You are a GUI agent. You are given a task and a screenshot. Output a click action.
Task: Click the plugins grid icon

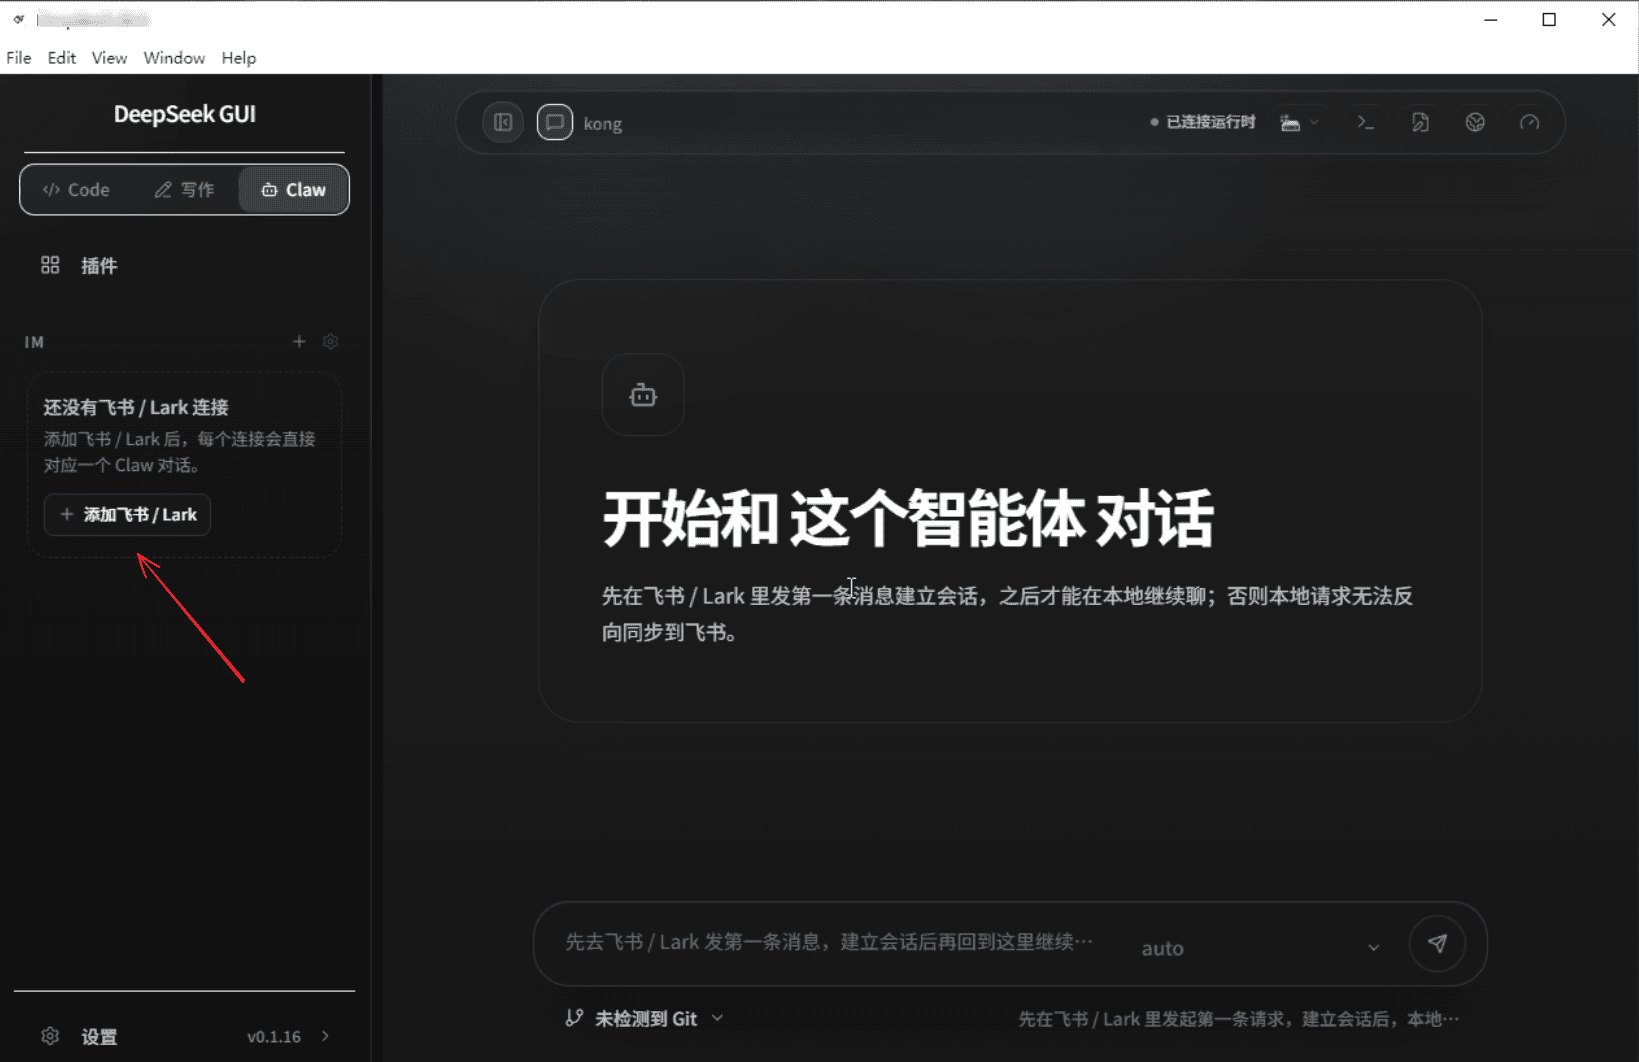pyautogui.click(x=50, y=265)
